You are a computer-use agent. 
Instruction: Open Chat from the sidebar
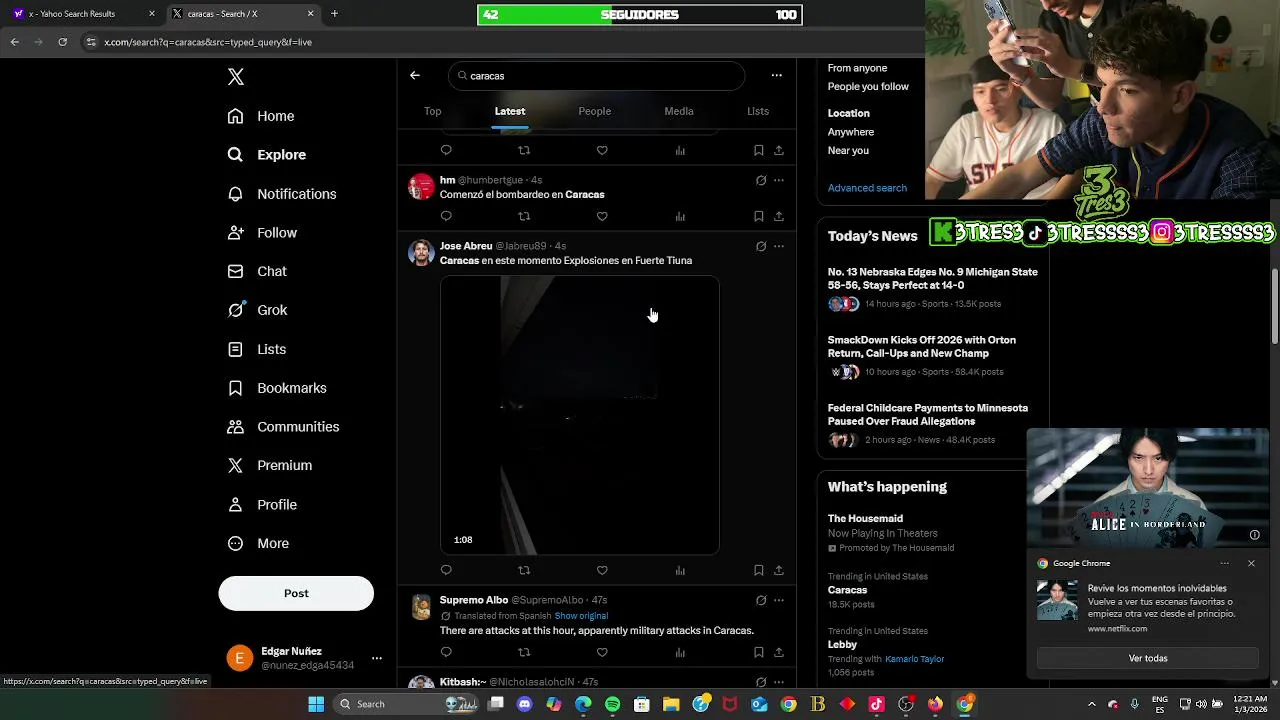(257, 271)
